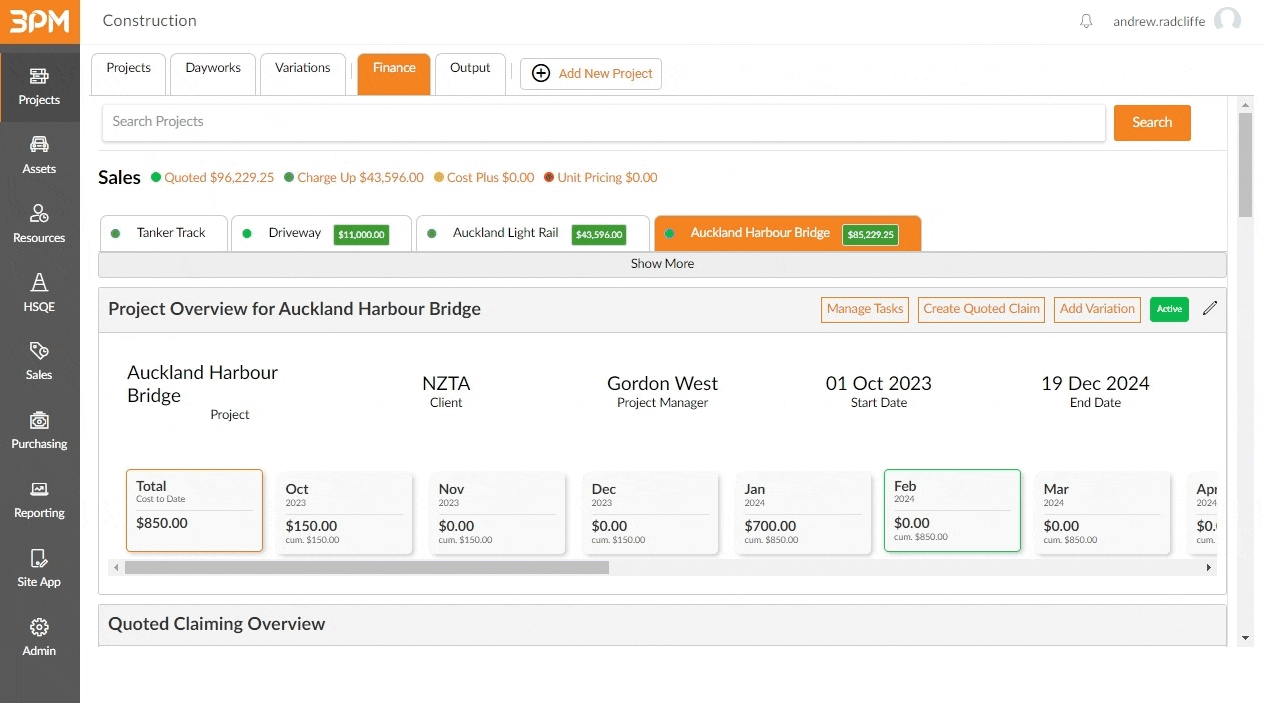Switch to the Variations tab
Viewport: 1263px width, 703px height.
[x=302, y=69]
